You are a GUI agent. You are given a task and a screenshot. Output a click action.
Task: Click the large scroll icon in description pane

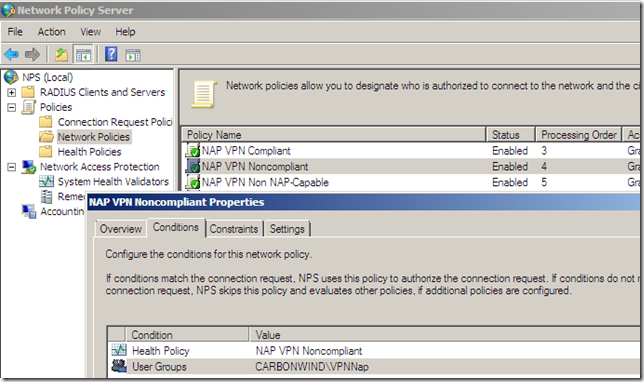click(204, 94)
